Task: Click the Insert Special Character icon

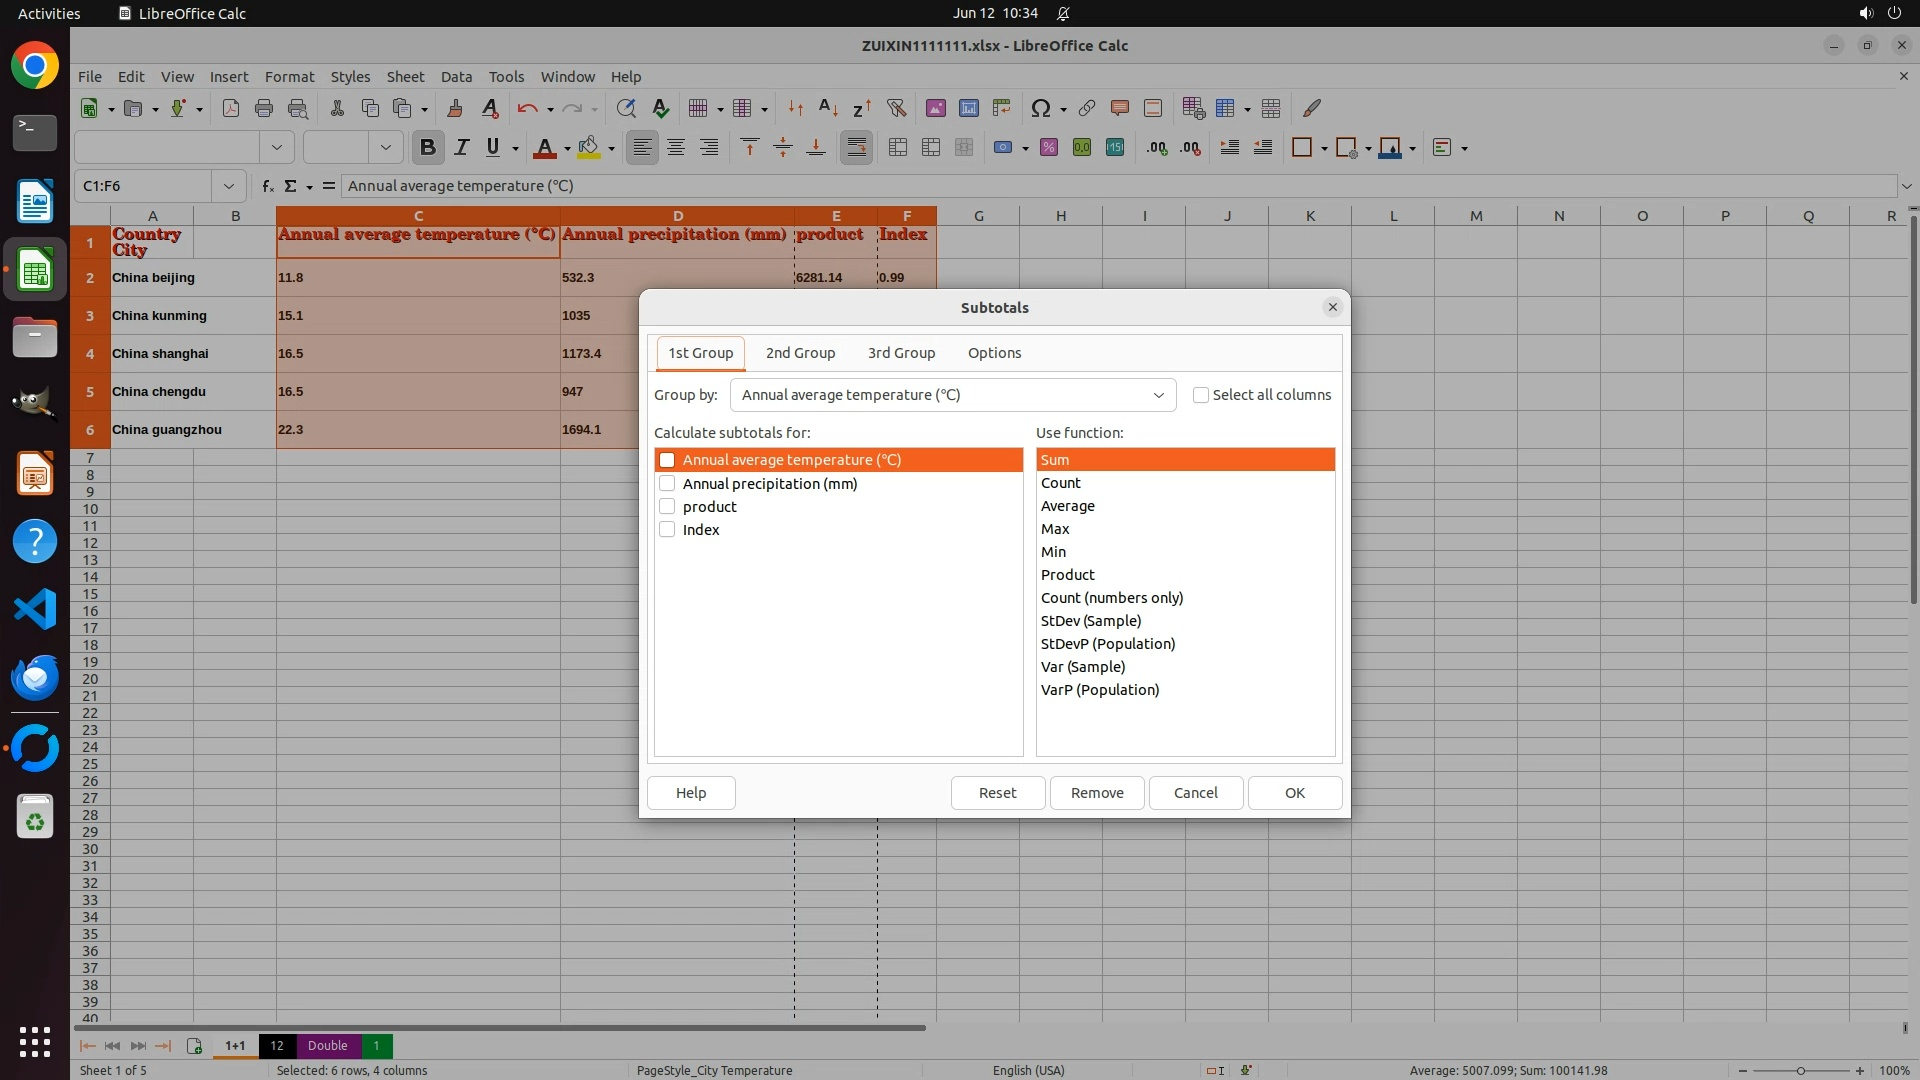Action: tap(1040, 108)
